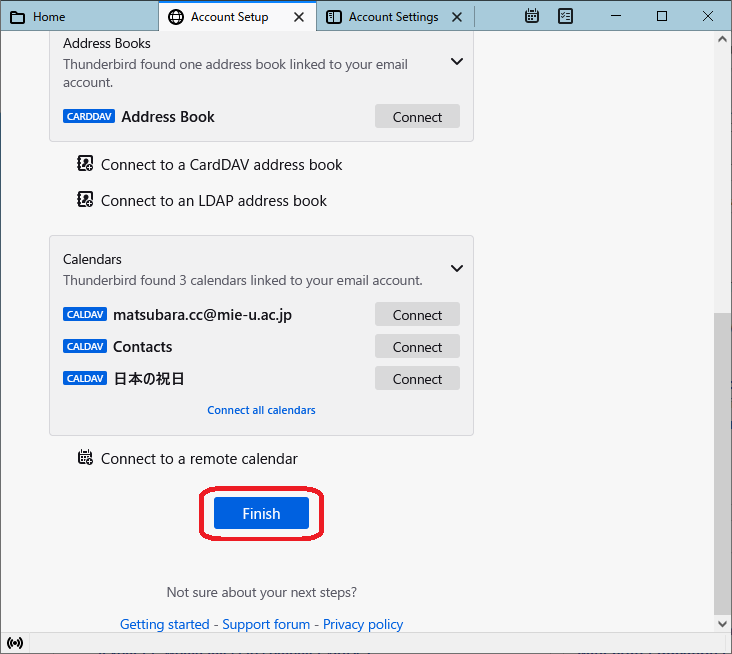
Task: Click the 'matsubara.cc@mie-u.ac.jp' calendar name
Action: tap(203, 315)
